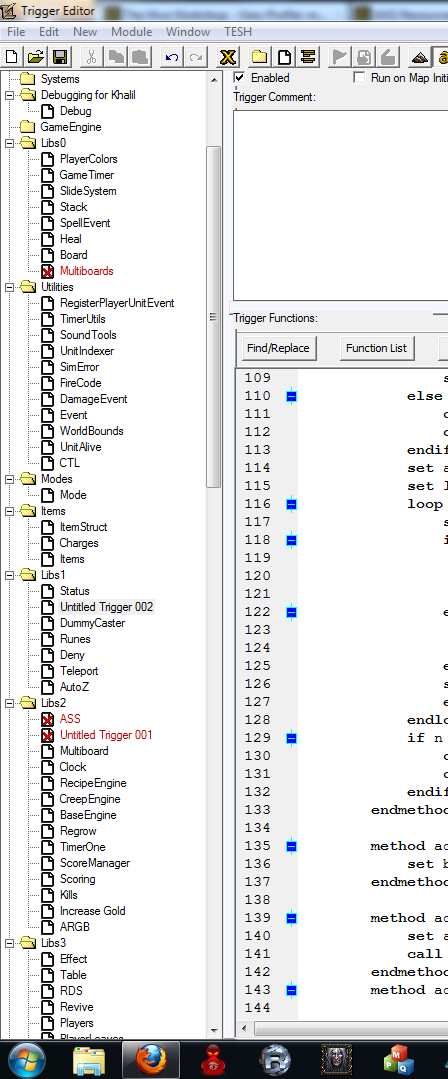
Task: Click the disabled Untitled Trigger 001 icon
Action: 47,735
